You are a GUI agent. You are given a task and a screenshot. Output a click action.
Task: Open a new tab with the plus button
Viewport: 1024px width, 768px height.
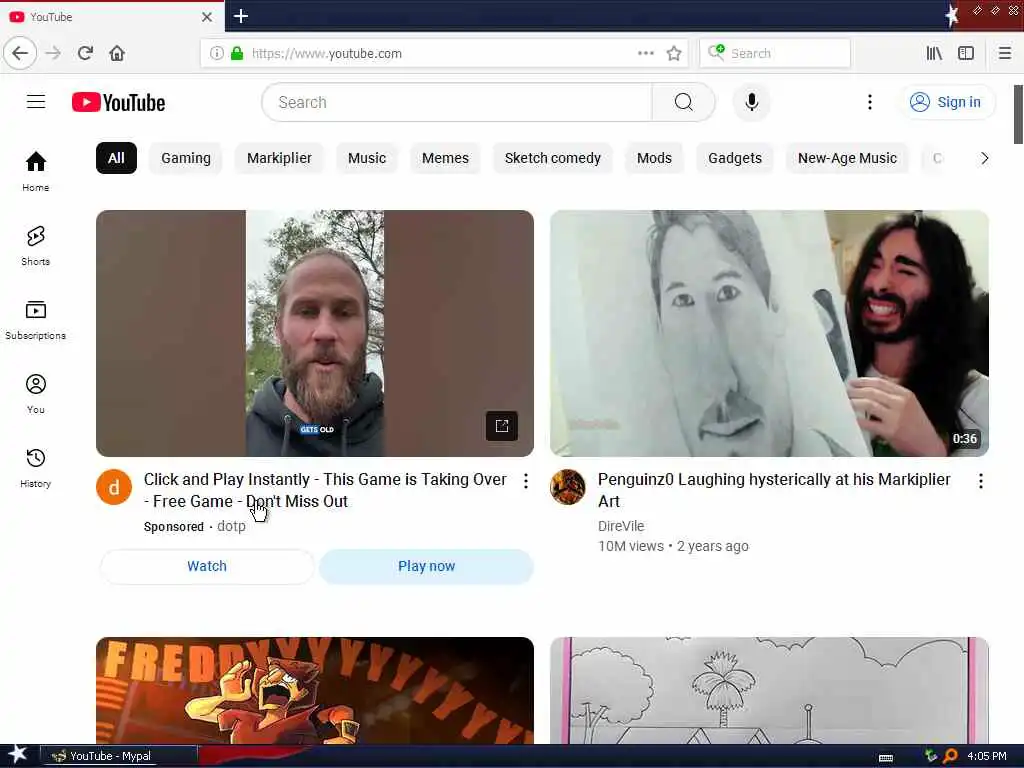point(241,16)
